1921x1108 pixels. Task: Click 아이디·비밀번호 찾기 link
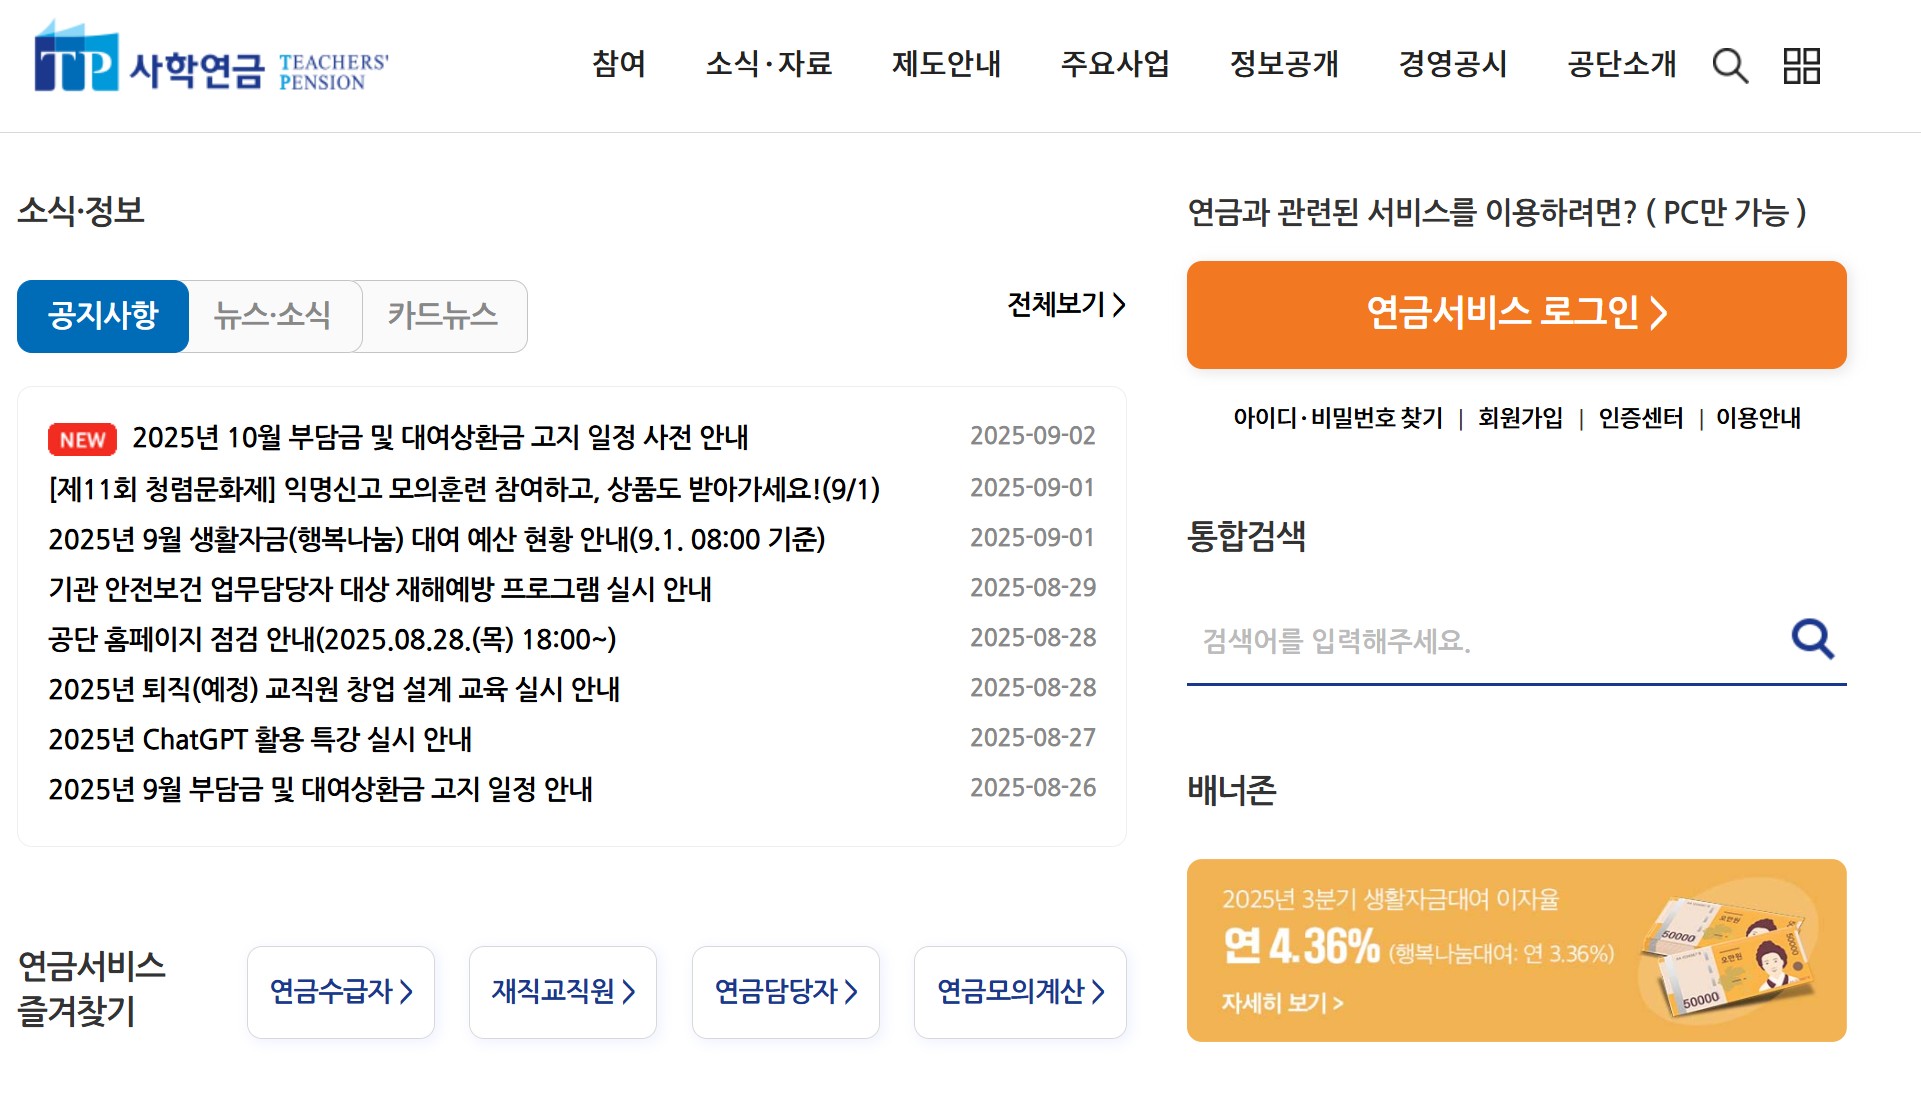coord(1337,418)
